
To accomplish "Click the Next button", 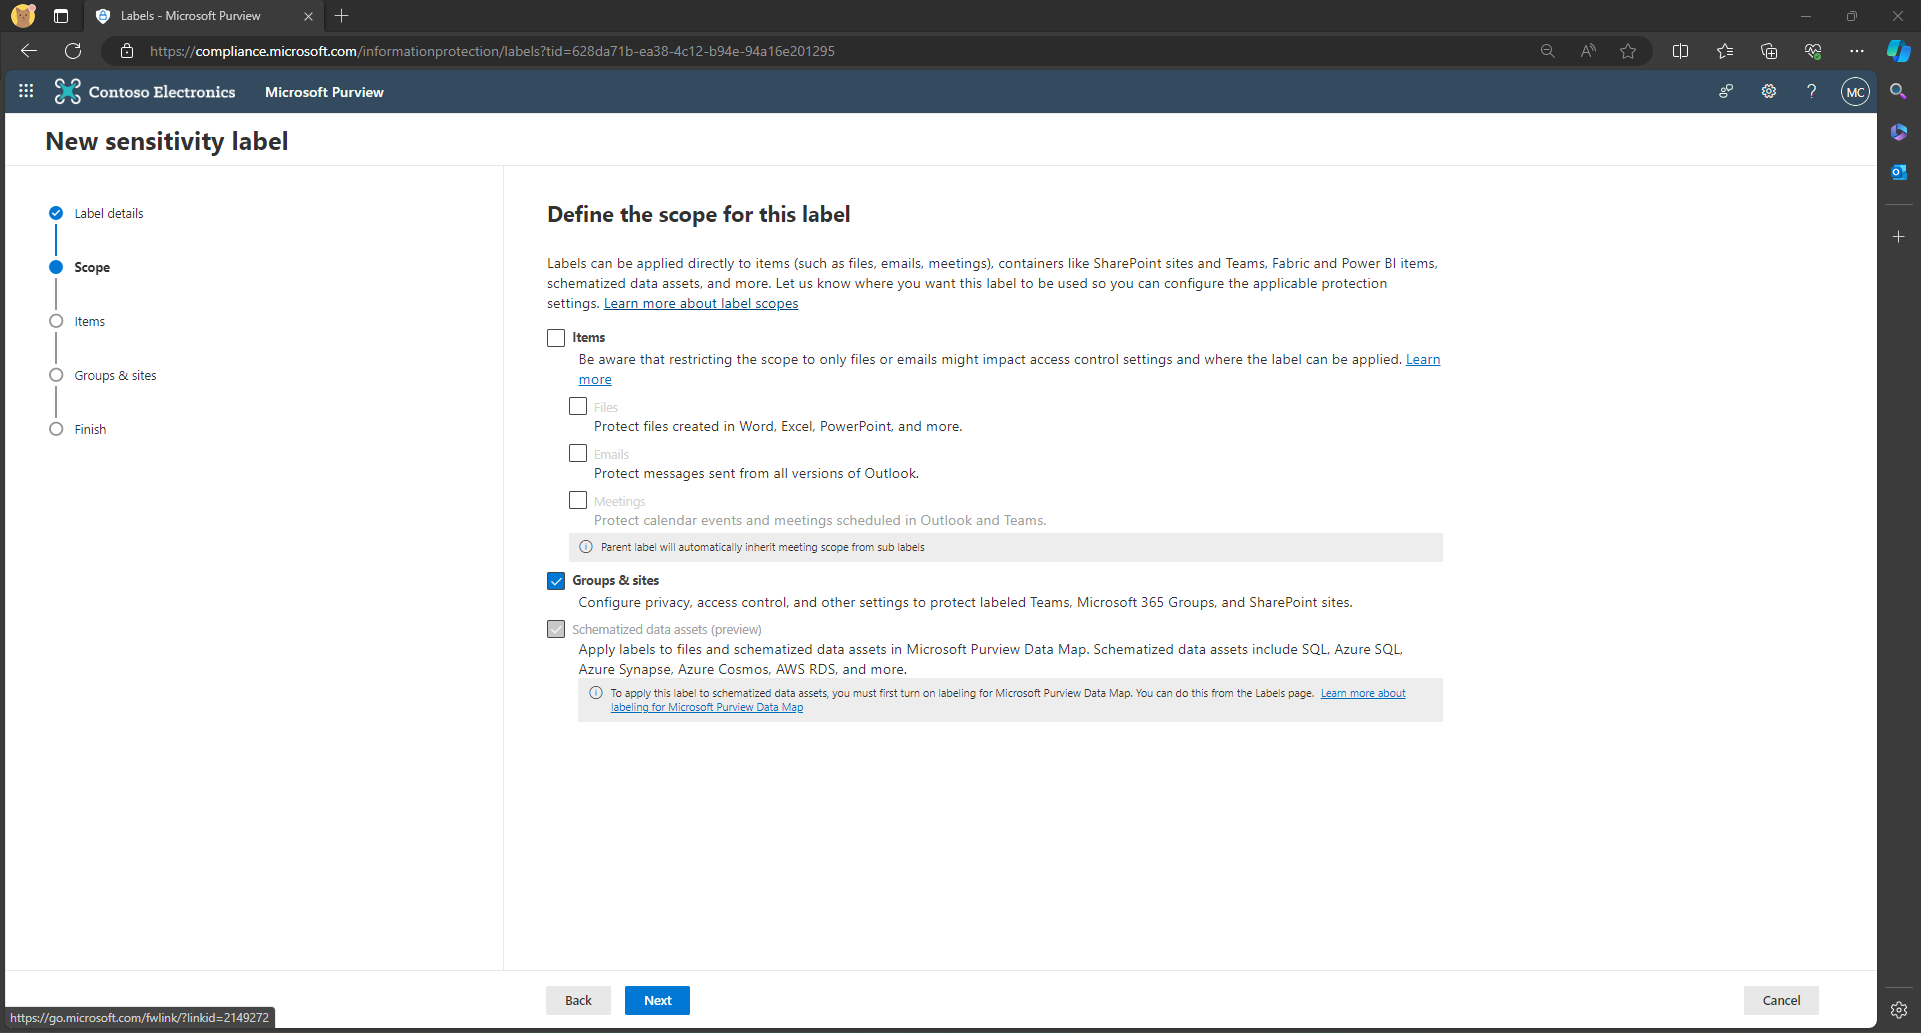I will tap(657, 1000).
